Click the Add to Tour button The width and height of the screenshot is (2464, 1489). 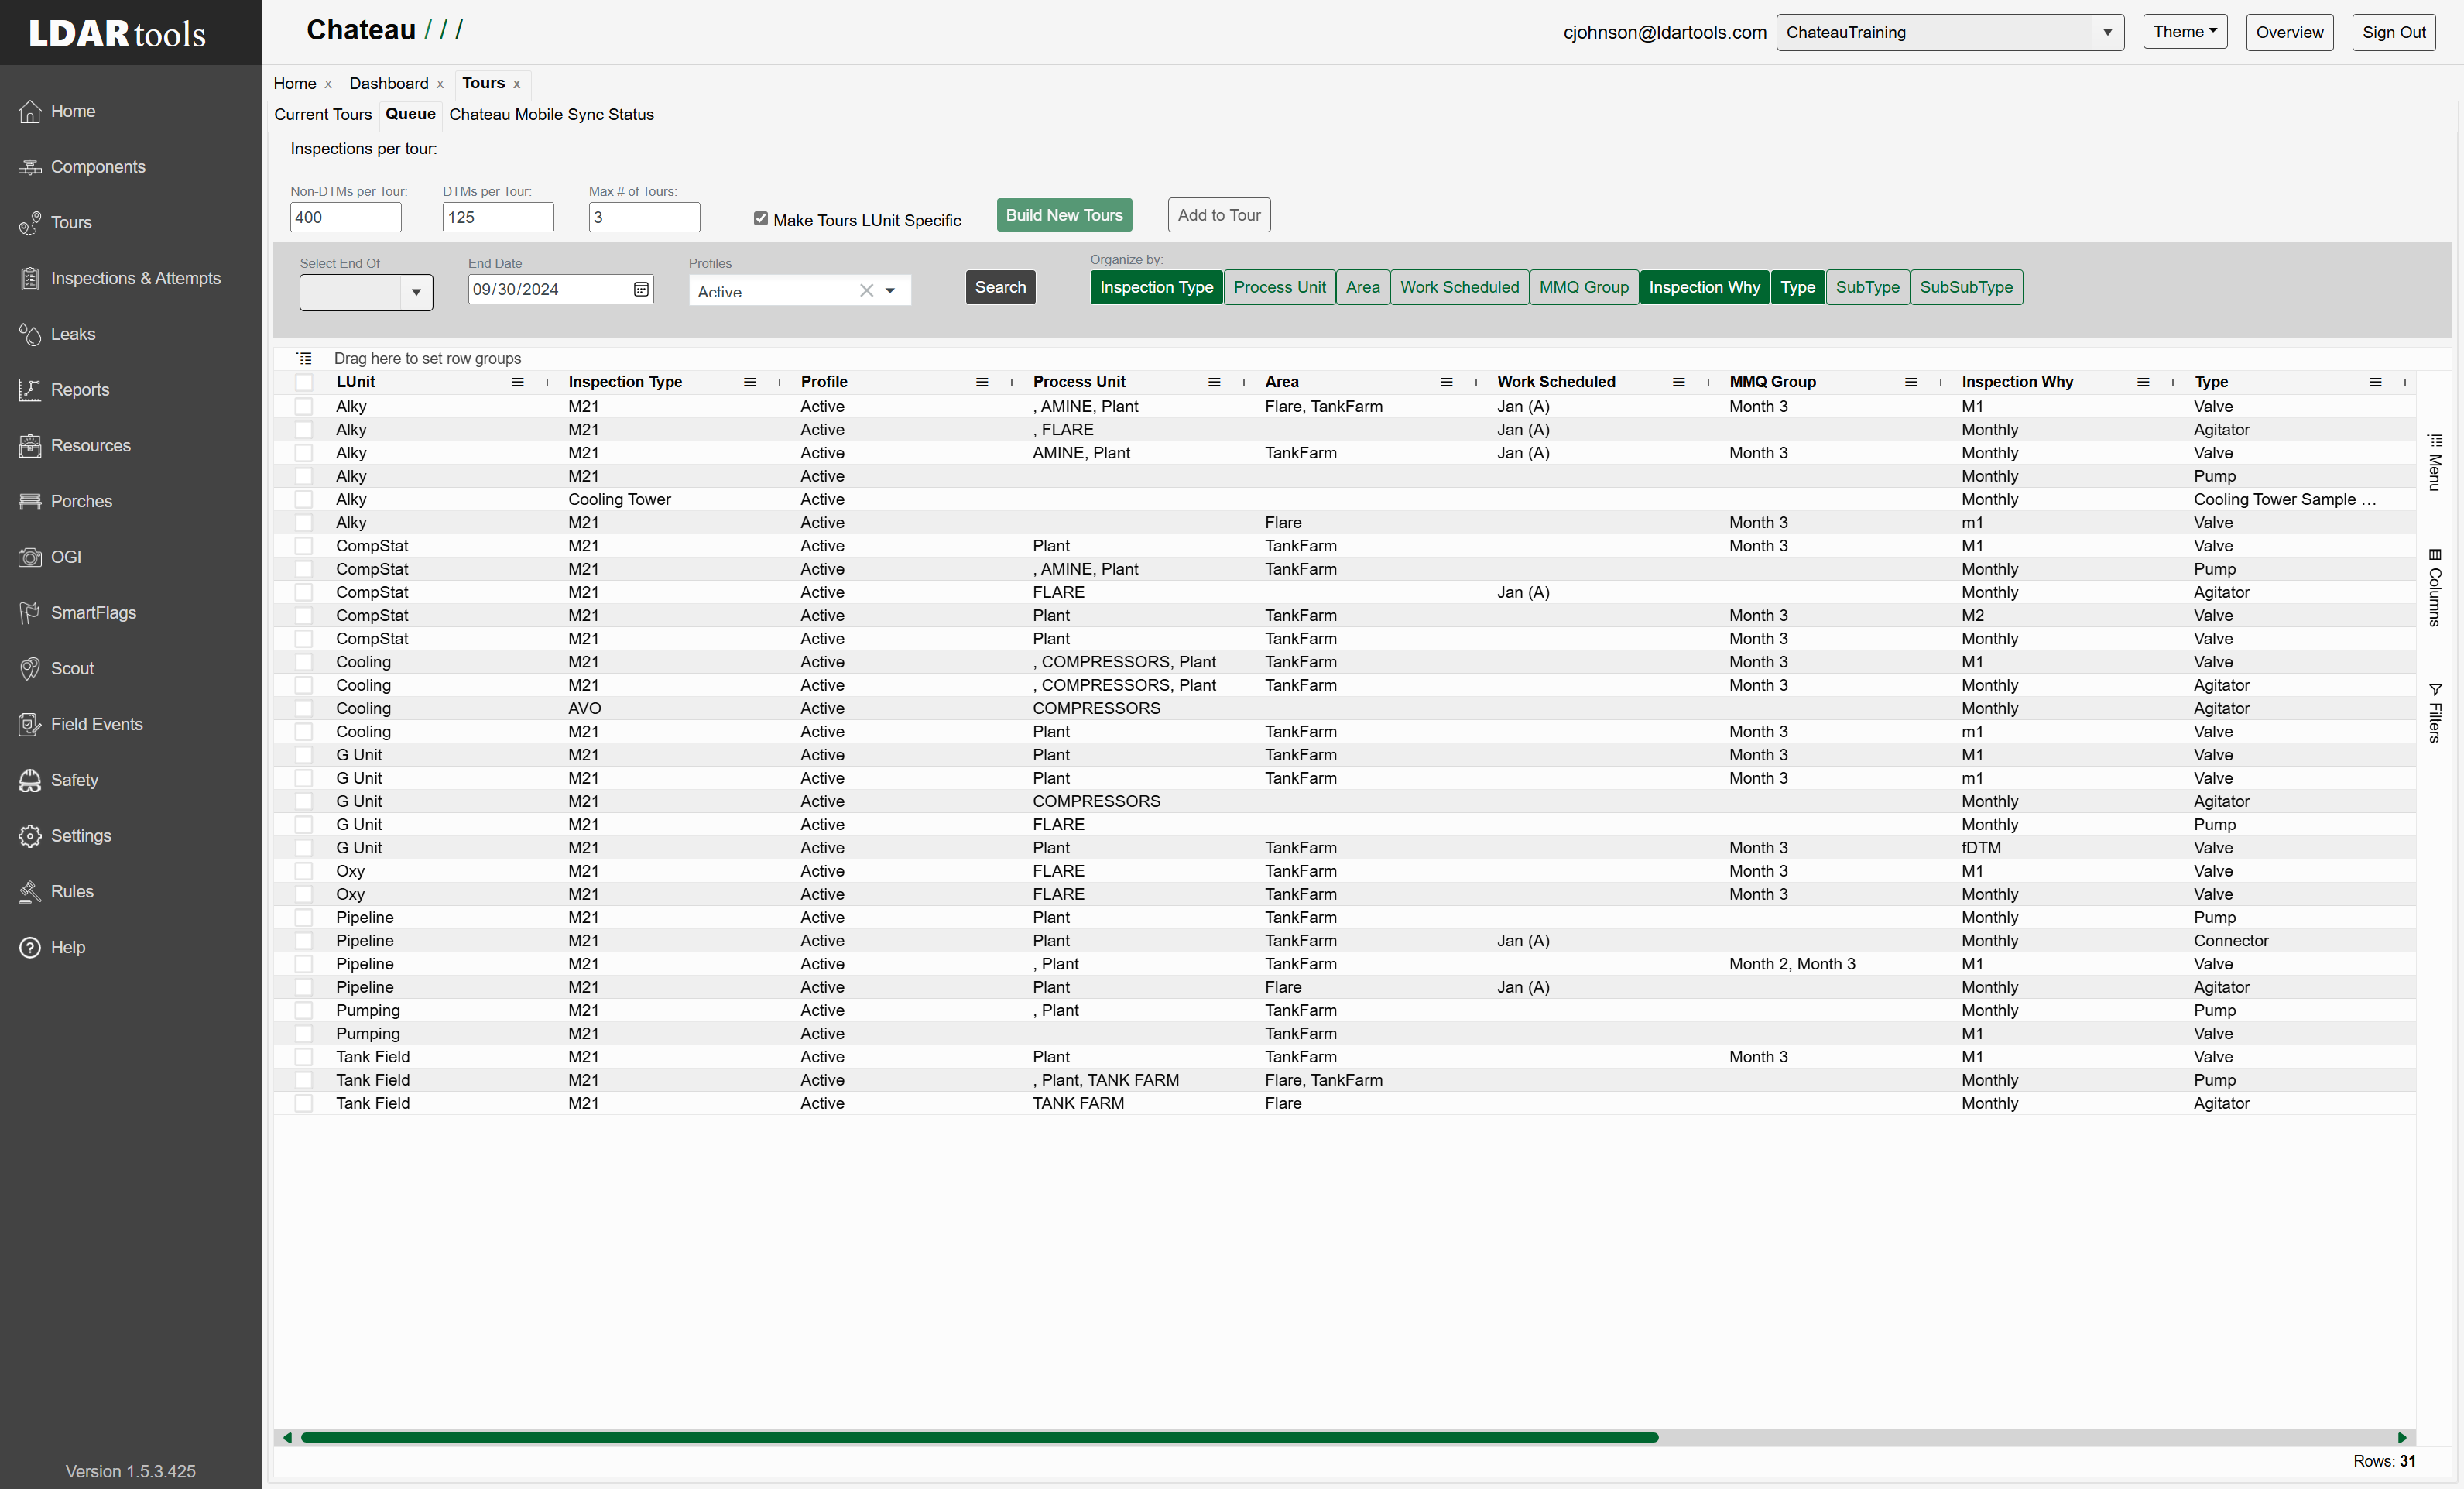coord(1219,215)
